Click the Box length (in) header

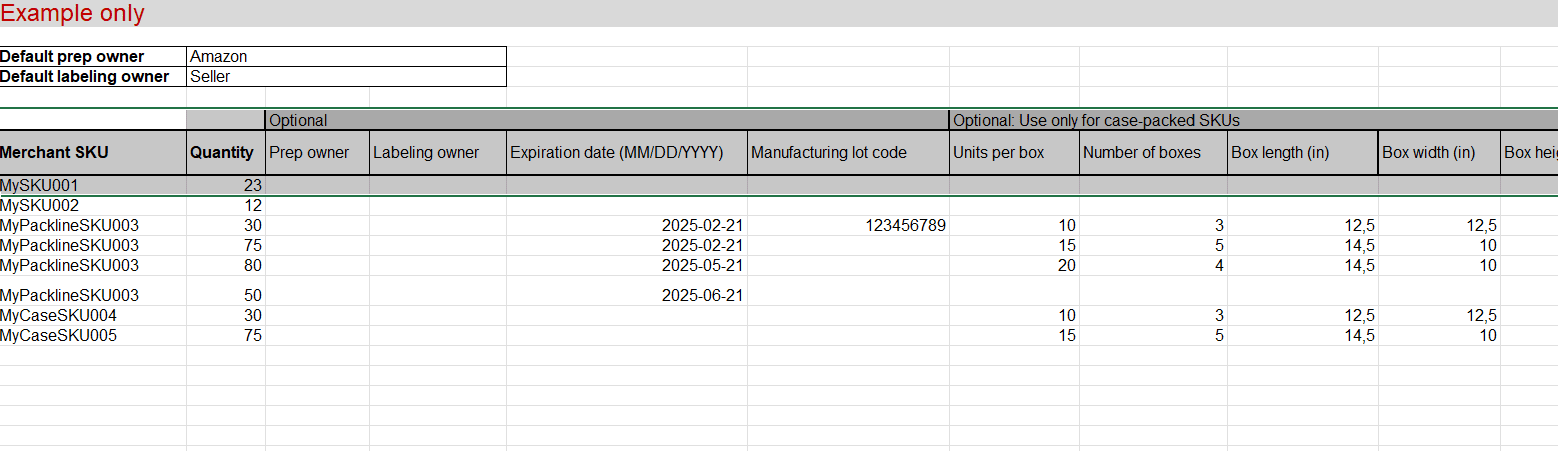(x=1287, y=153)
